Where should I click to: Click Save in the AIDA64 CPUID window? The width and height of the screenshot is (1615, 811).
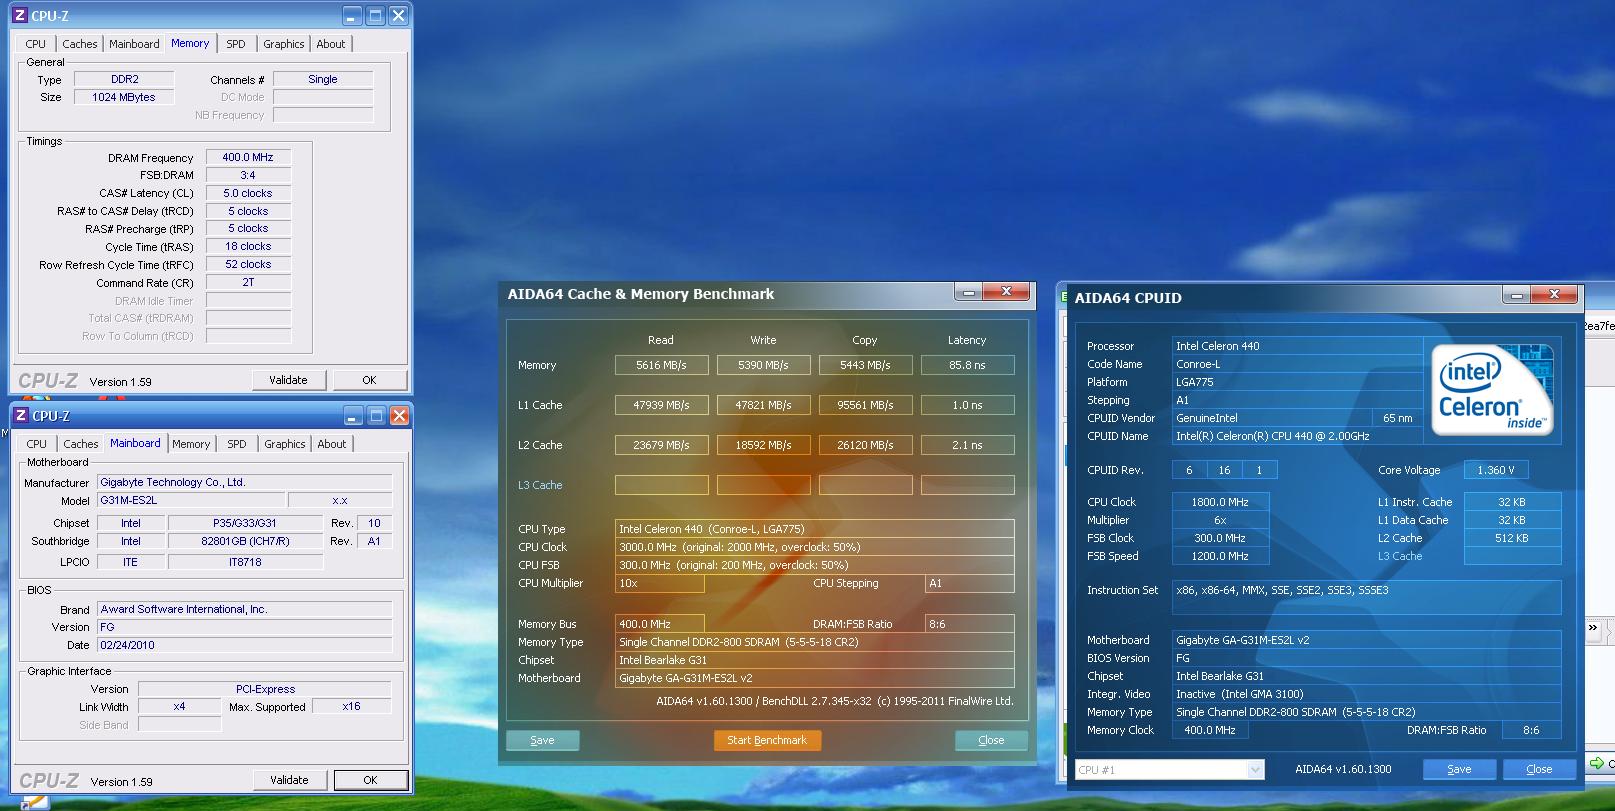pyautogui.click(x=1459, y=769)
